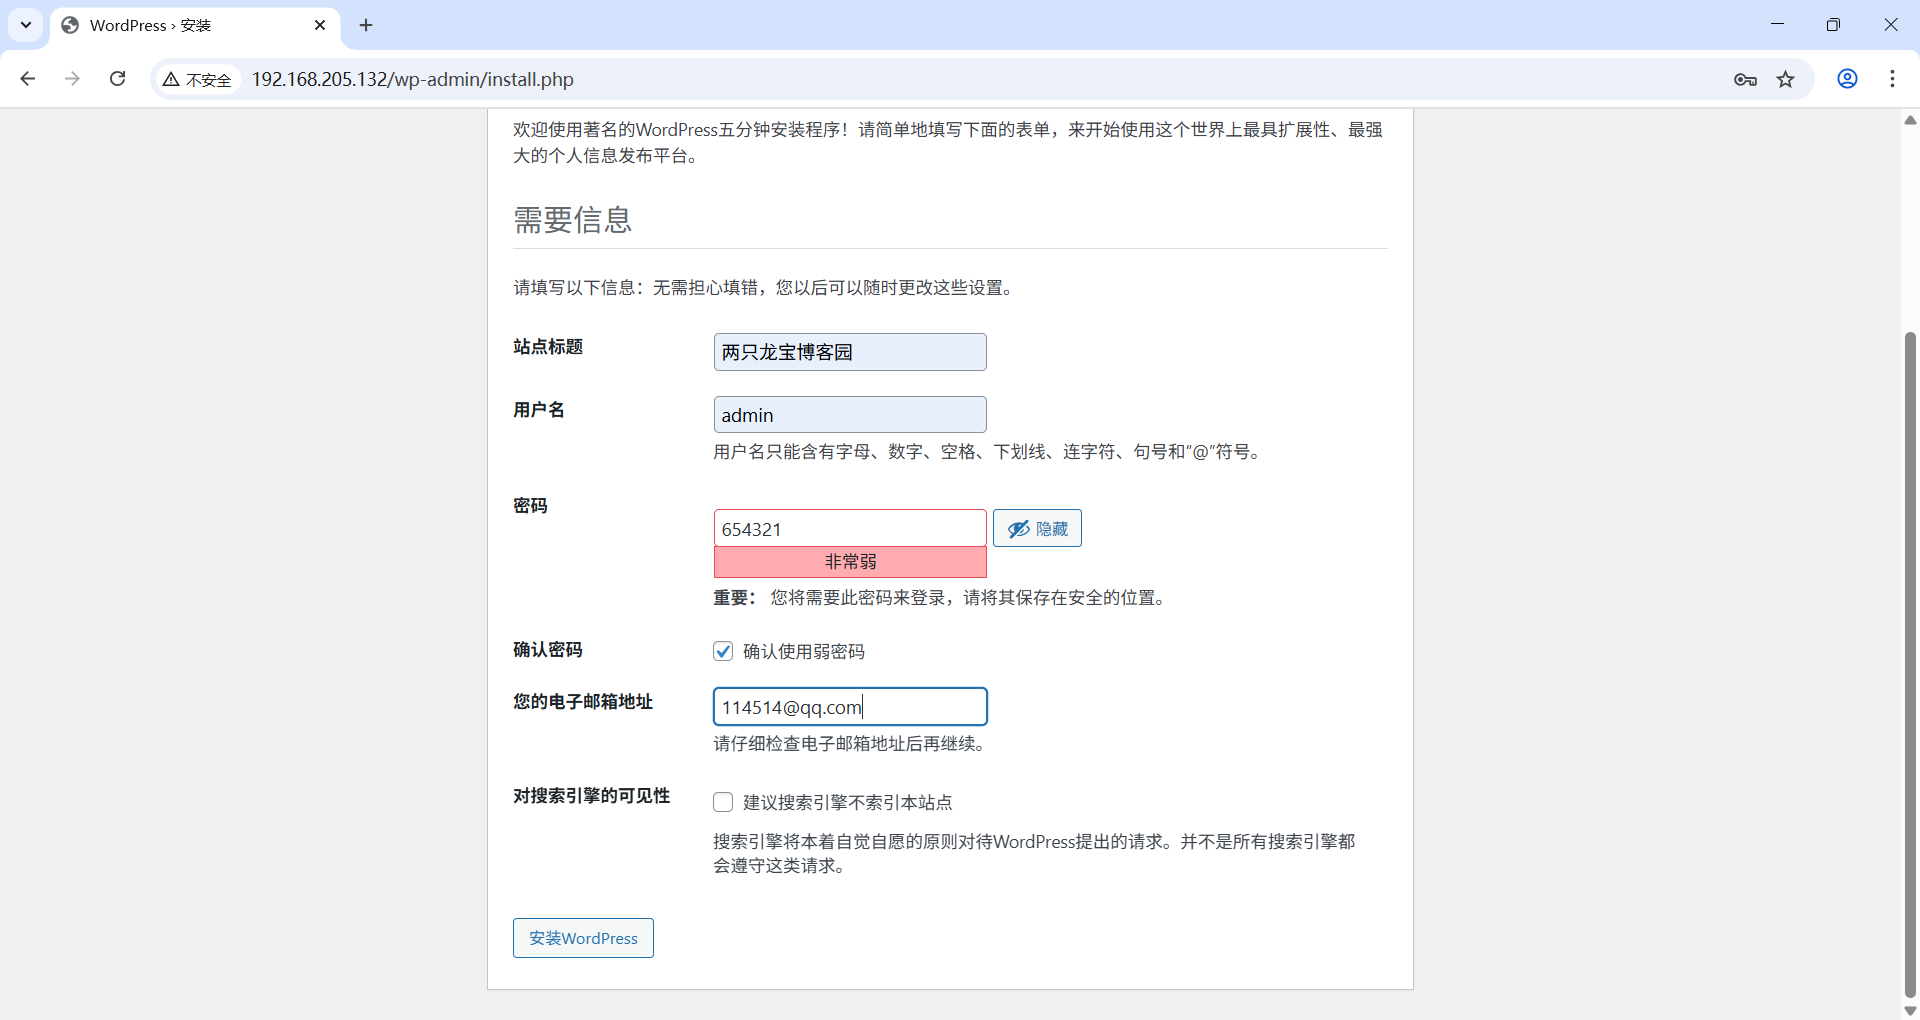Click the 需要信息 heading
Screen dimensions: 1920x1020
[x=573, y=220]
